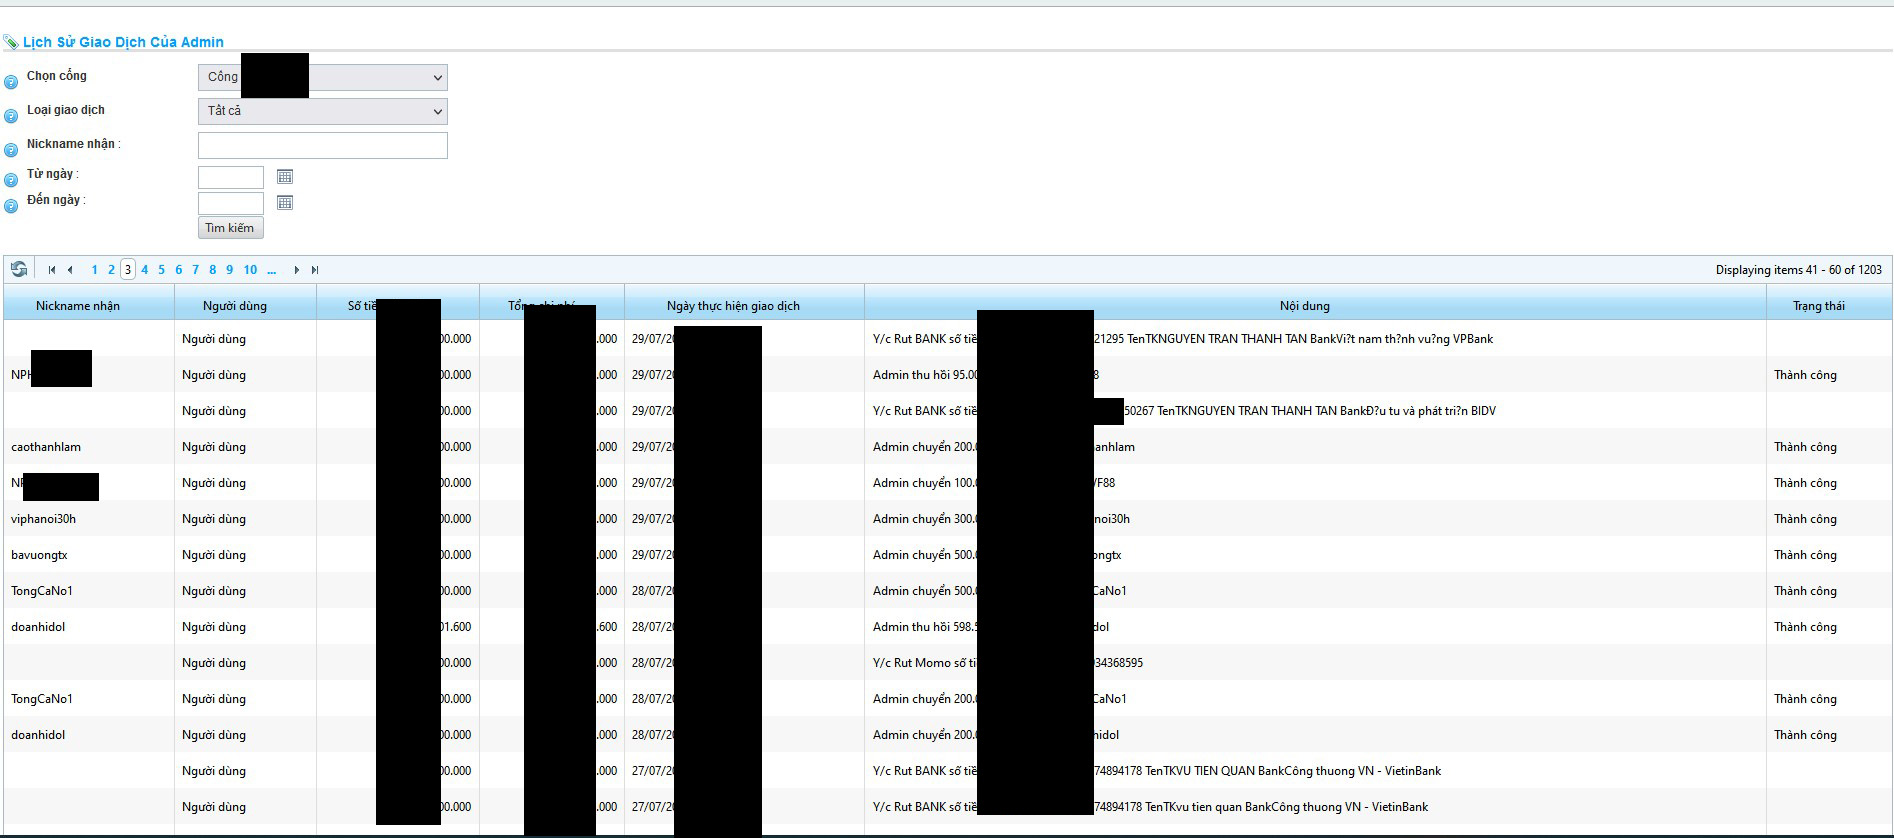Go to previous page arrow
Viewport: 1894px width, 838px height.
pyautogui.click(x=70, y=270)
